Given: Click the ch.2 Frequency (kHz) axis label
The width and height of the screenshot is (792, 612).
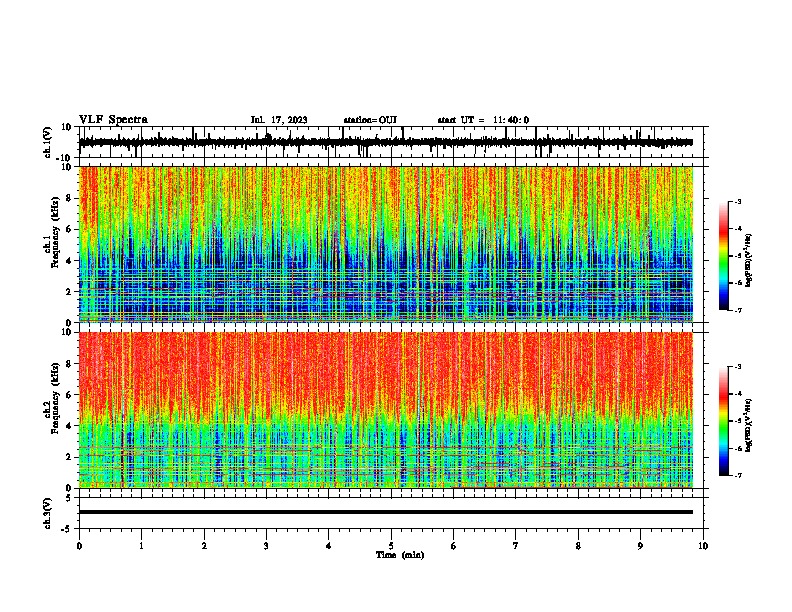Looking at the screenshot, I should 56,398.
